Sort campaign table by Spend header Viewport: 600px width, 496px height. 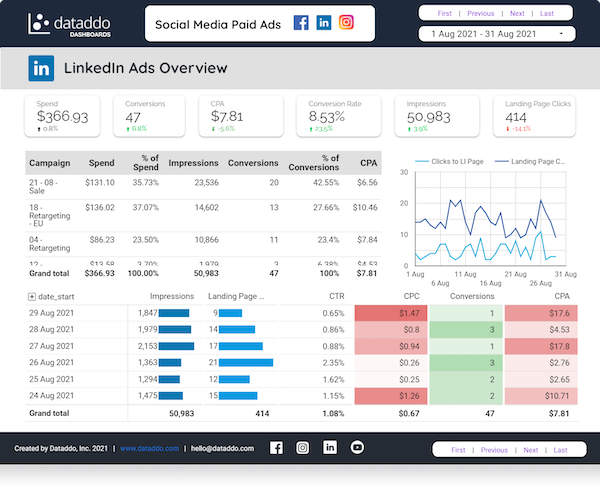101,163
